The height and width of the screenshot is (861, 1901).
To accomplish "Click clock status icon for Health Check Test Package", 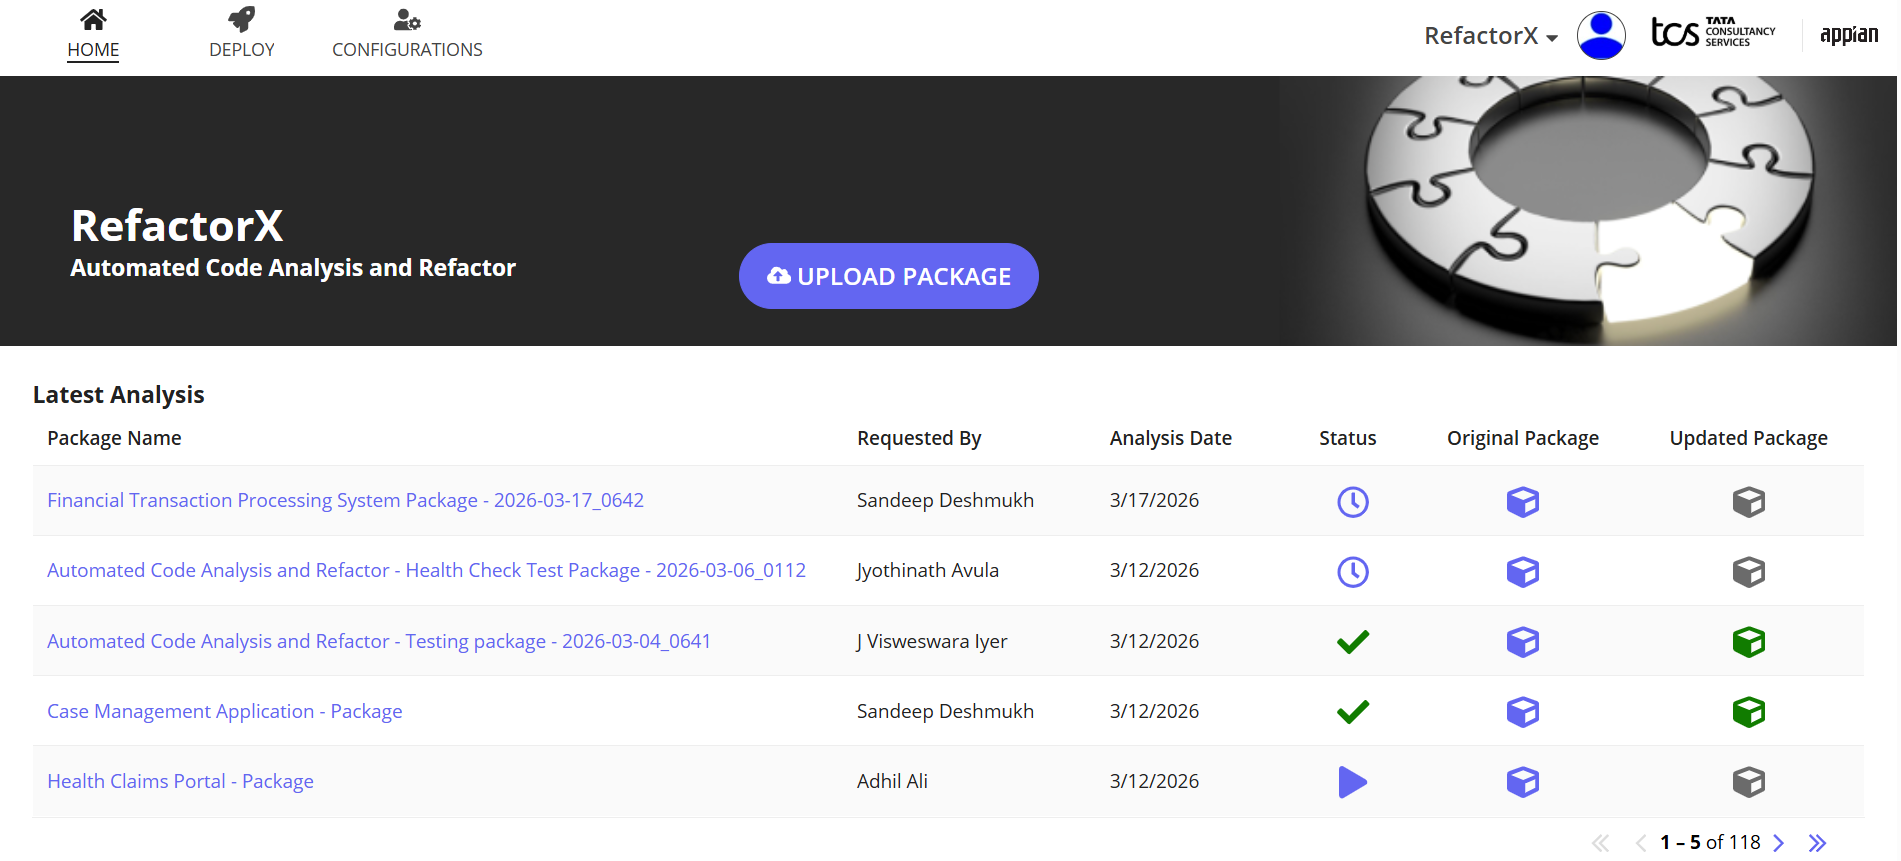I will [x=1352, y=572].
